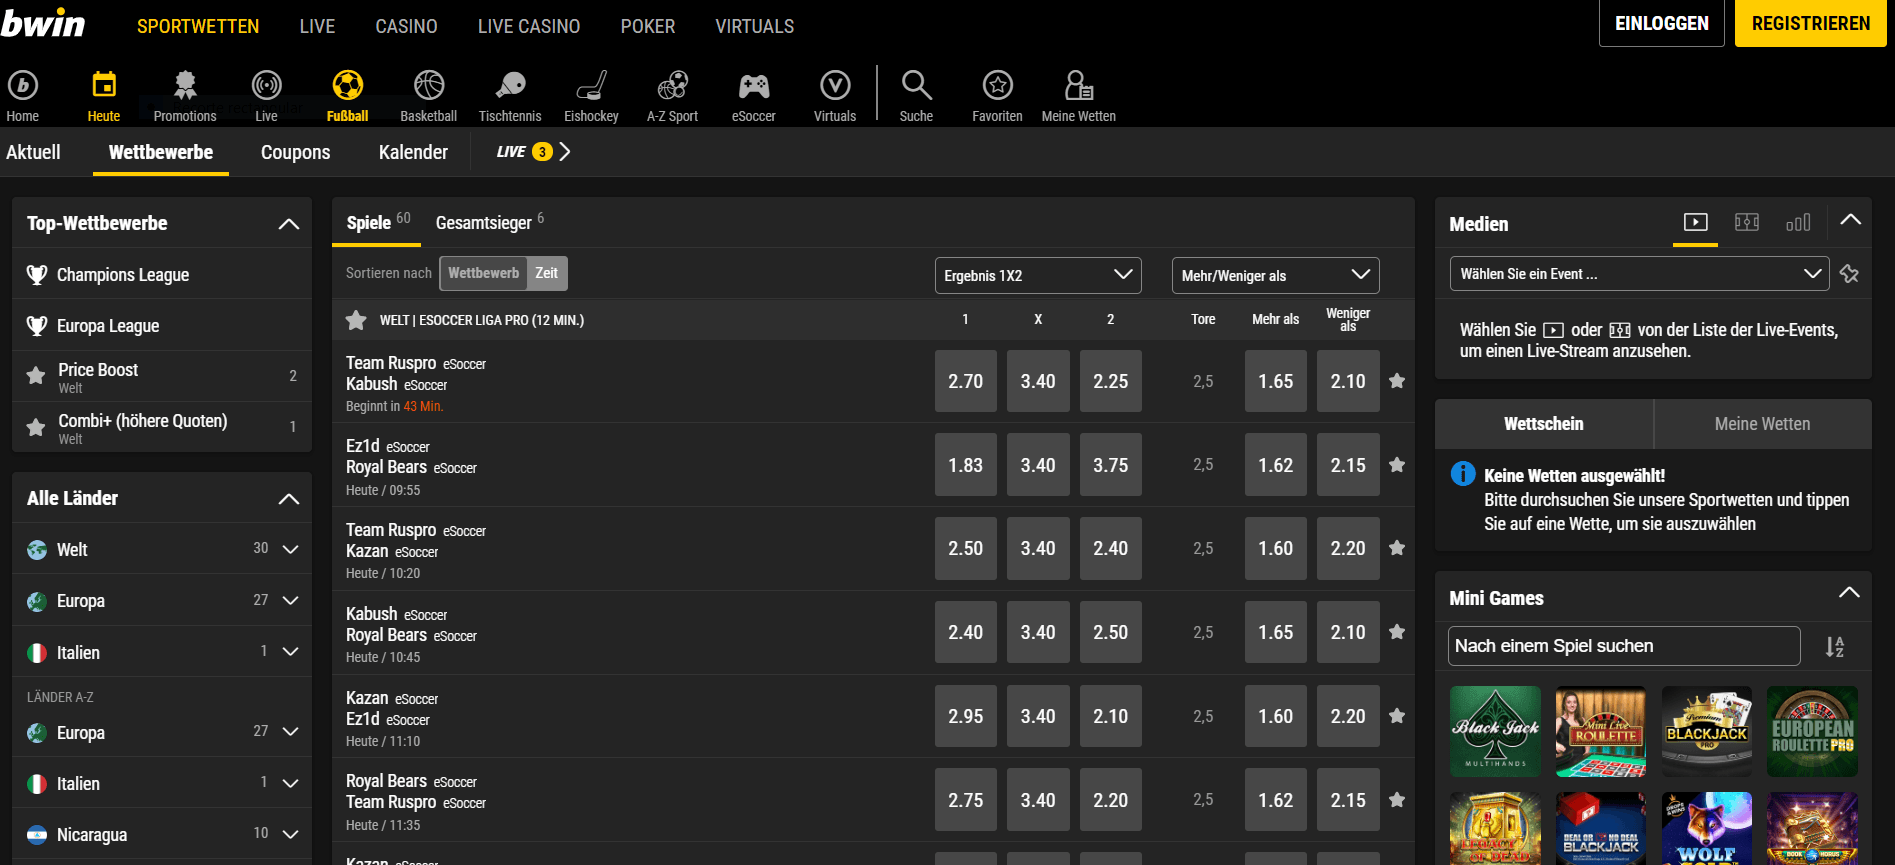1895x865 pixels.
Task: Launch Mini Live Roulette game
Action: coord(1601,732)
